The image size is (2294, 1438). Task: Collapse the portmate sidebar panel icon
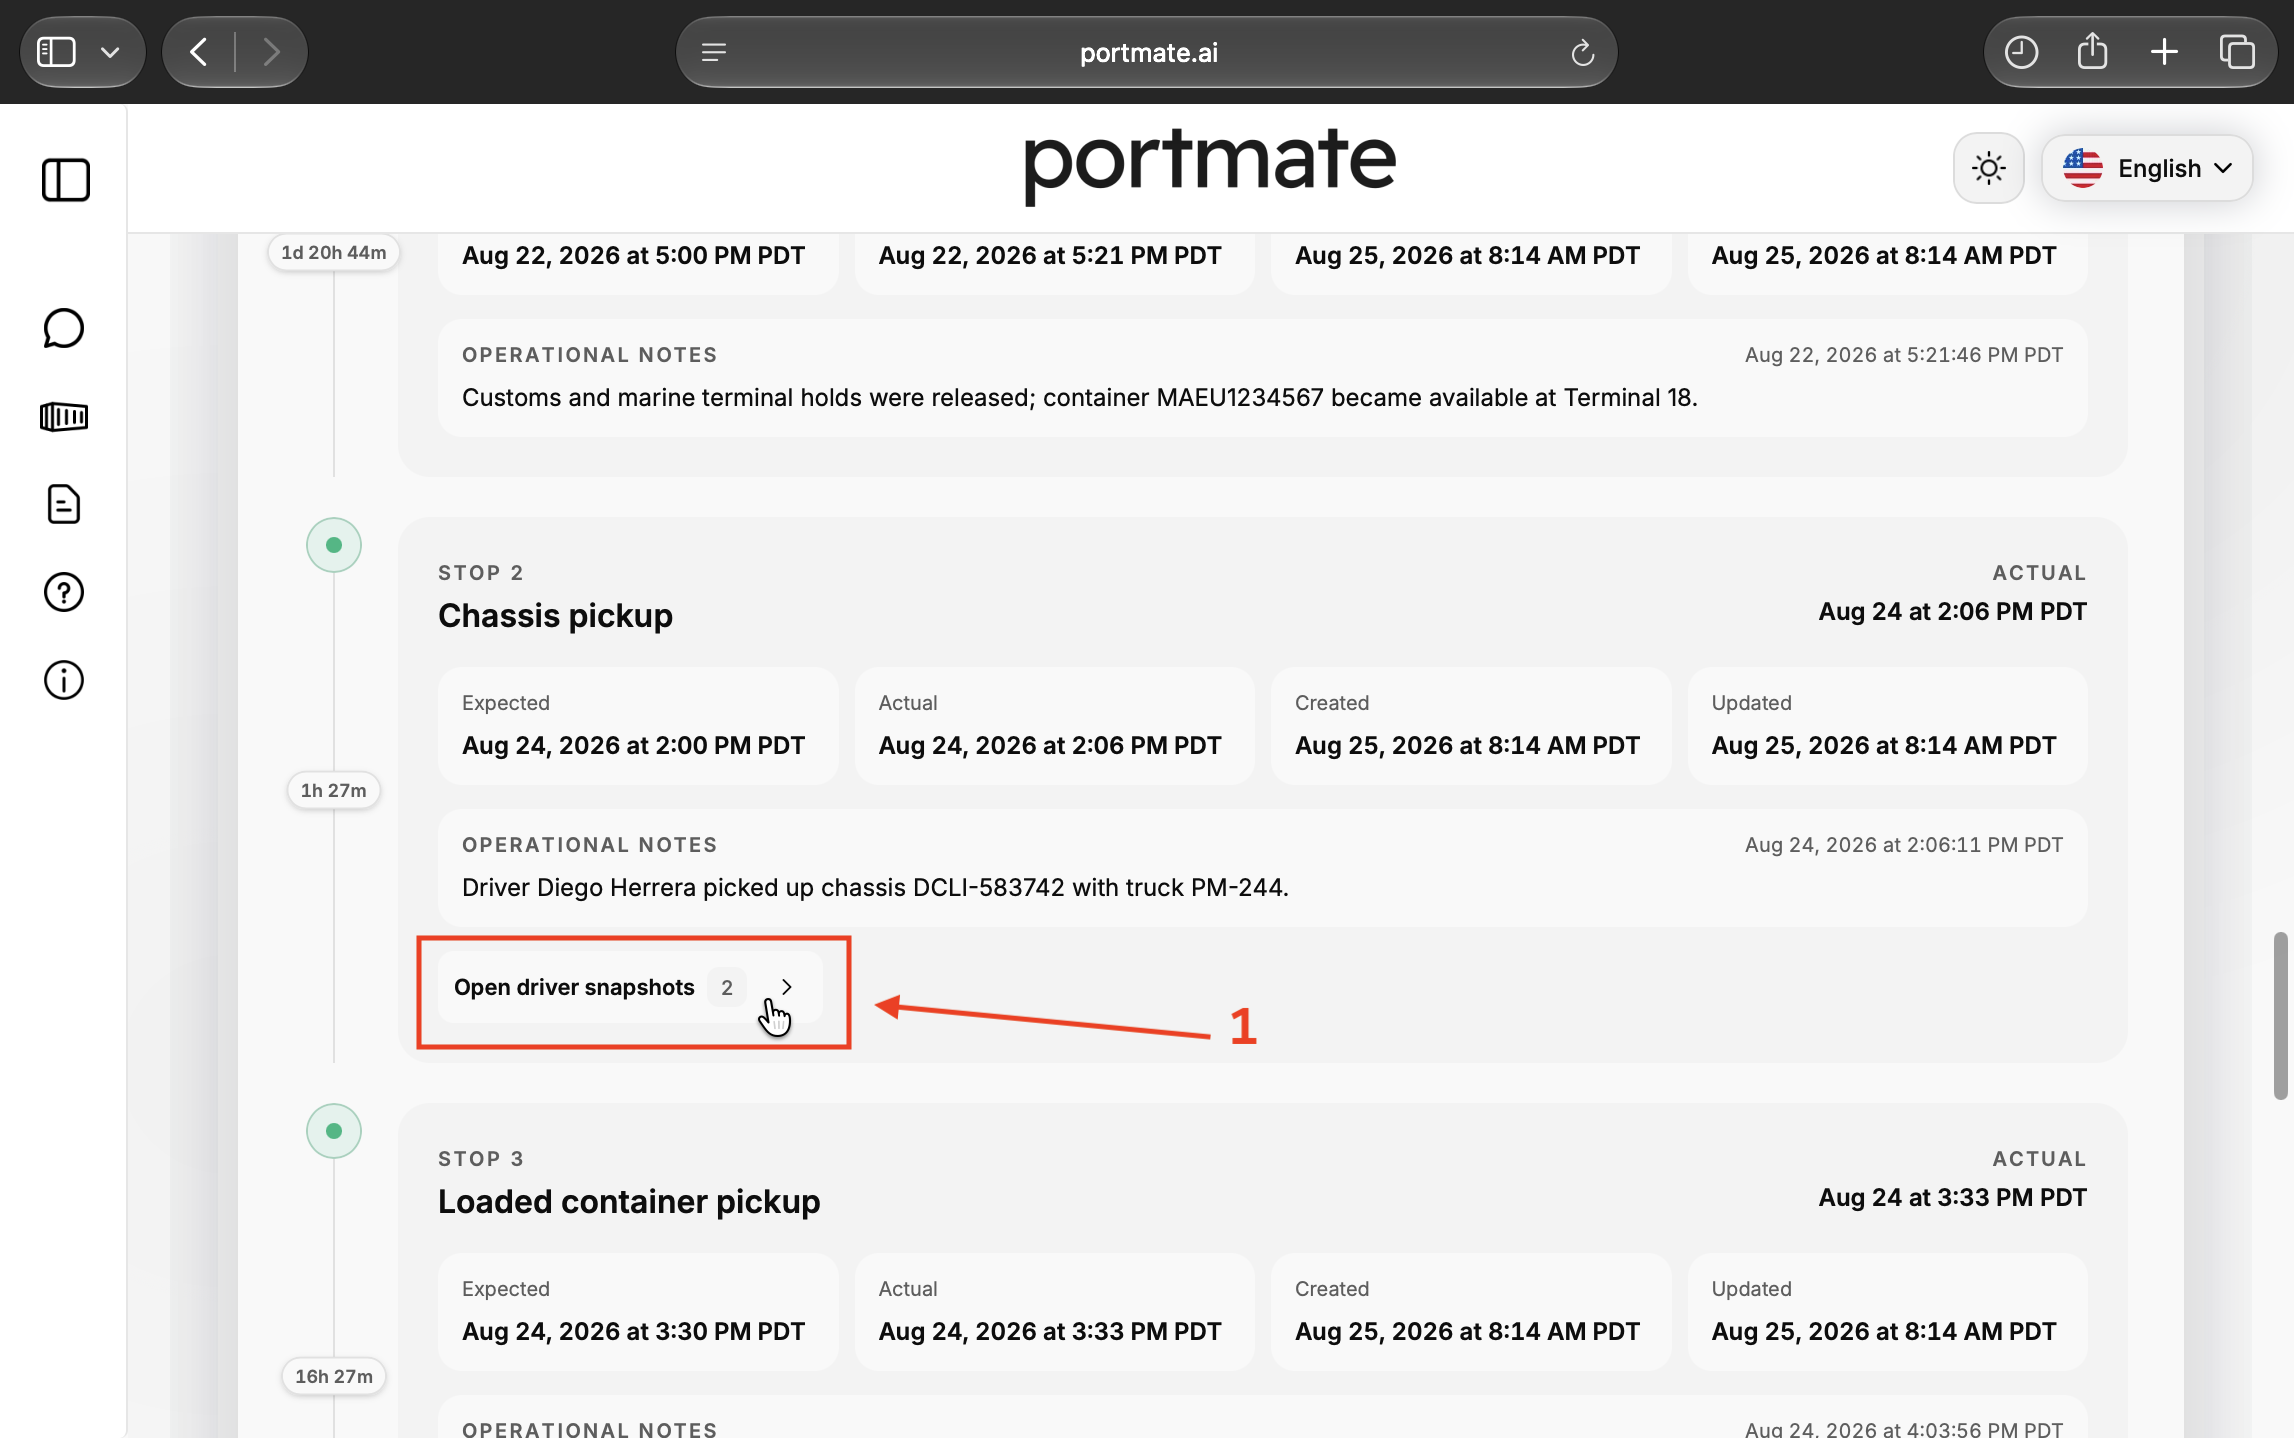coord(66,180)
